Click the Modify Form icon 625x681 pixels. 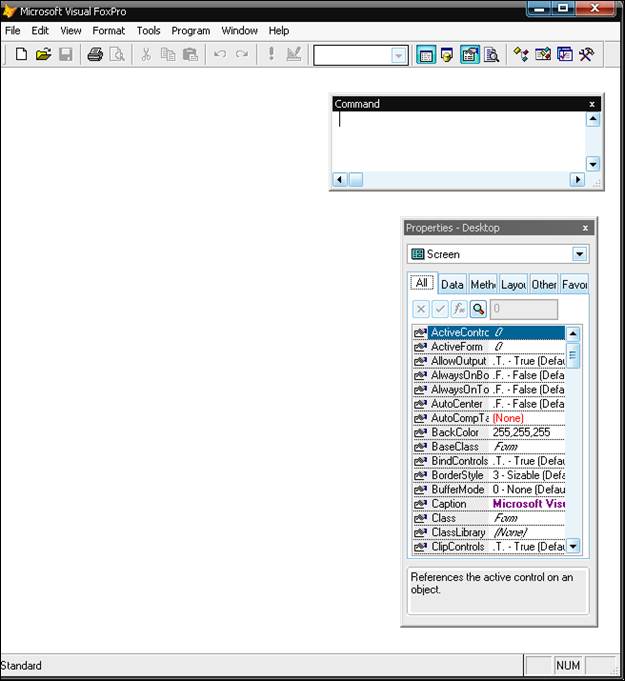click(294, 54)
